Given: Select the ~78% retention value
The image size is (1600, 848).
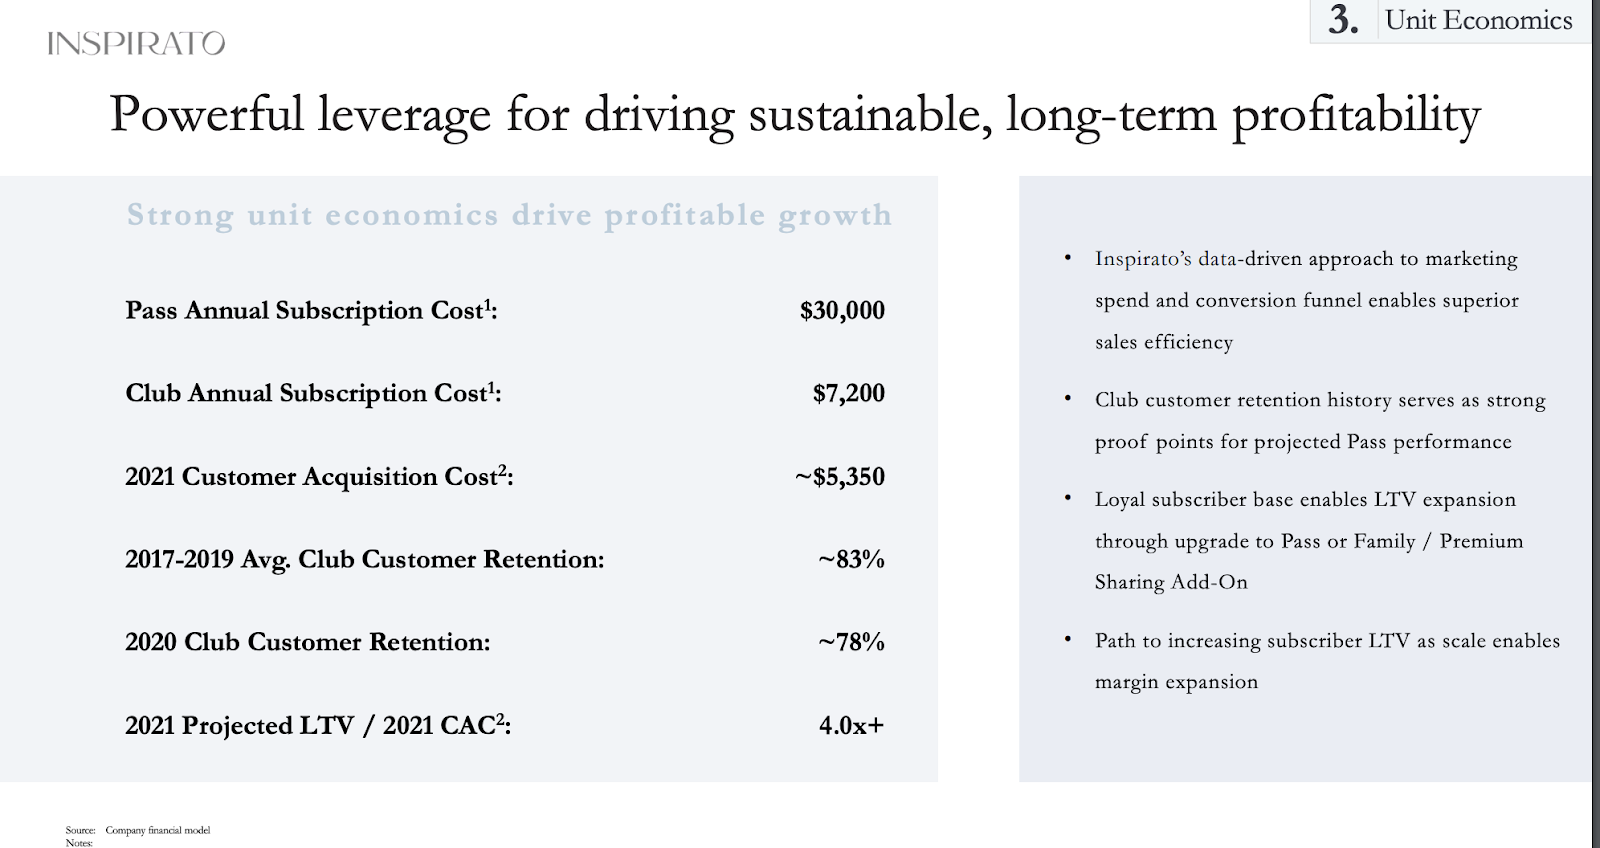Looking at the screenshot, I should point(852,642).
